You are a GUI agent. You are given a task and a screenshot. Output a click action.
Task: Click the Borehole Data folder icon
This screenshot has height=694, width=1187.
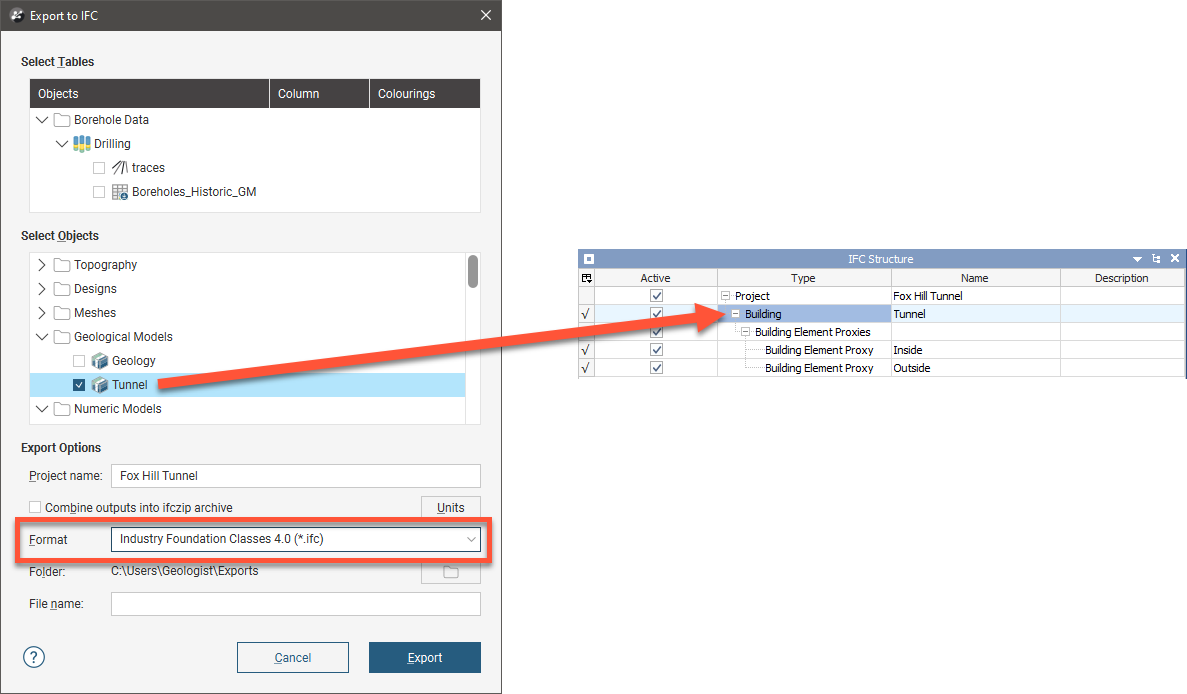[x=62, y=120]
